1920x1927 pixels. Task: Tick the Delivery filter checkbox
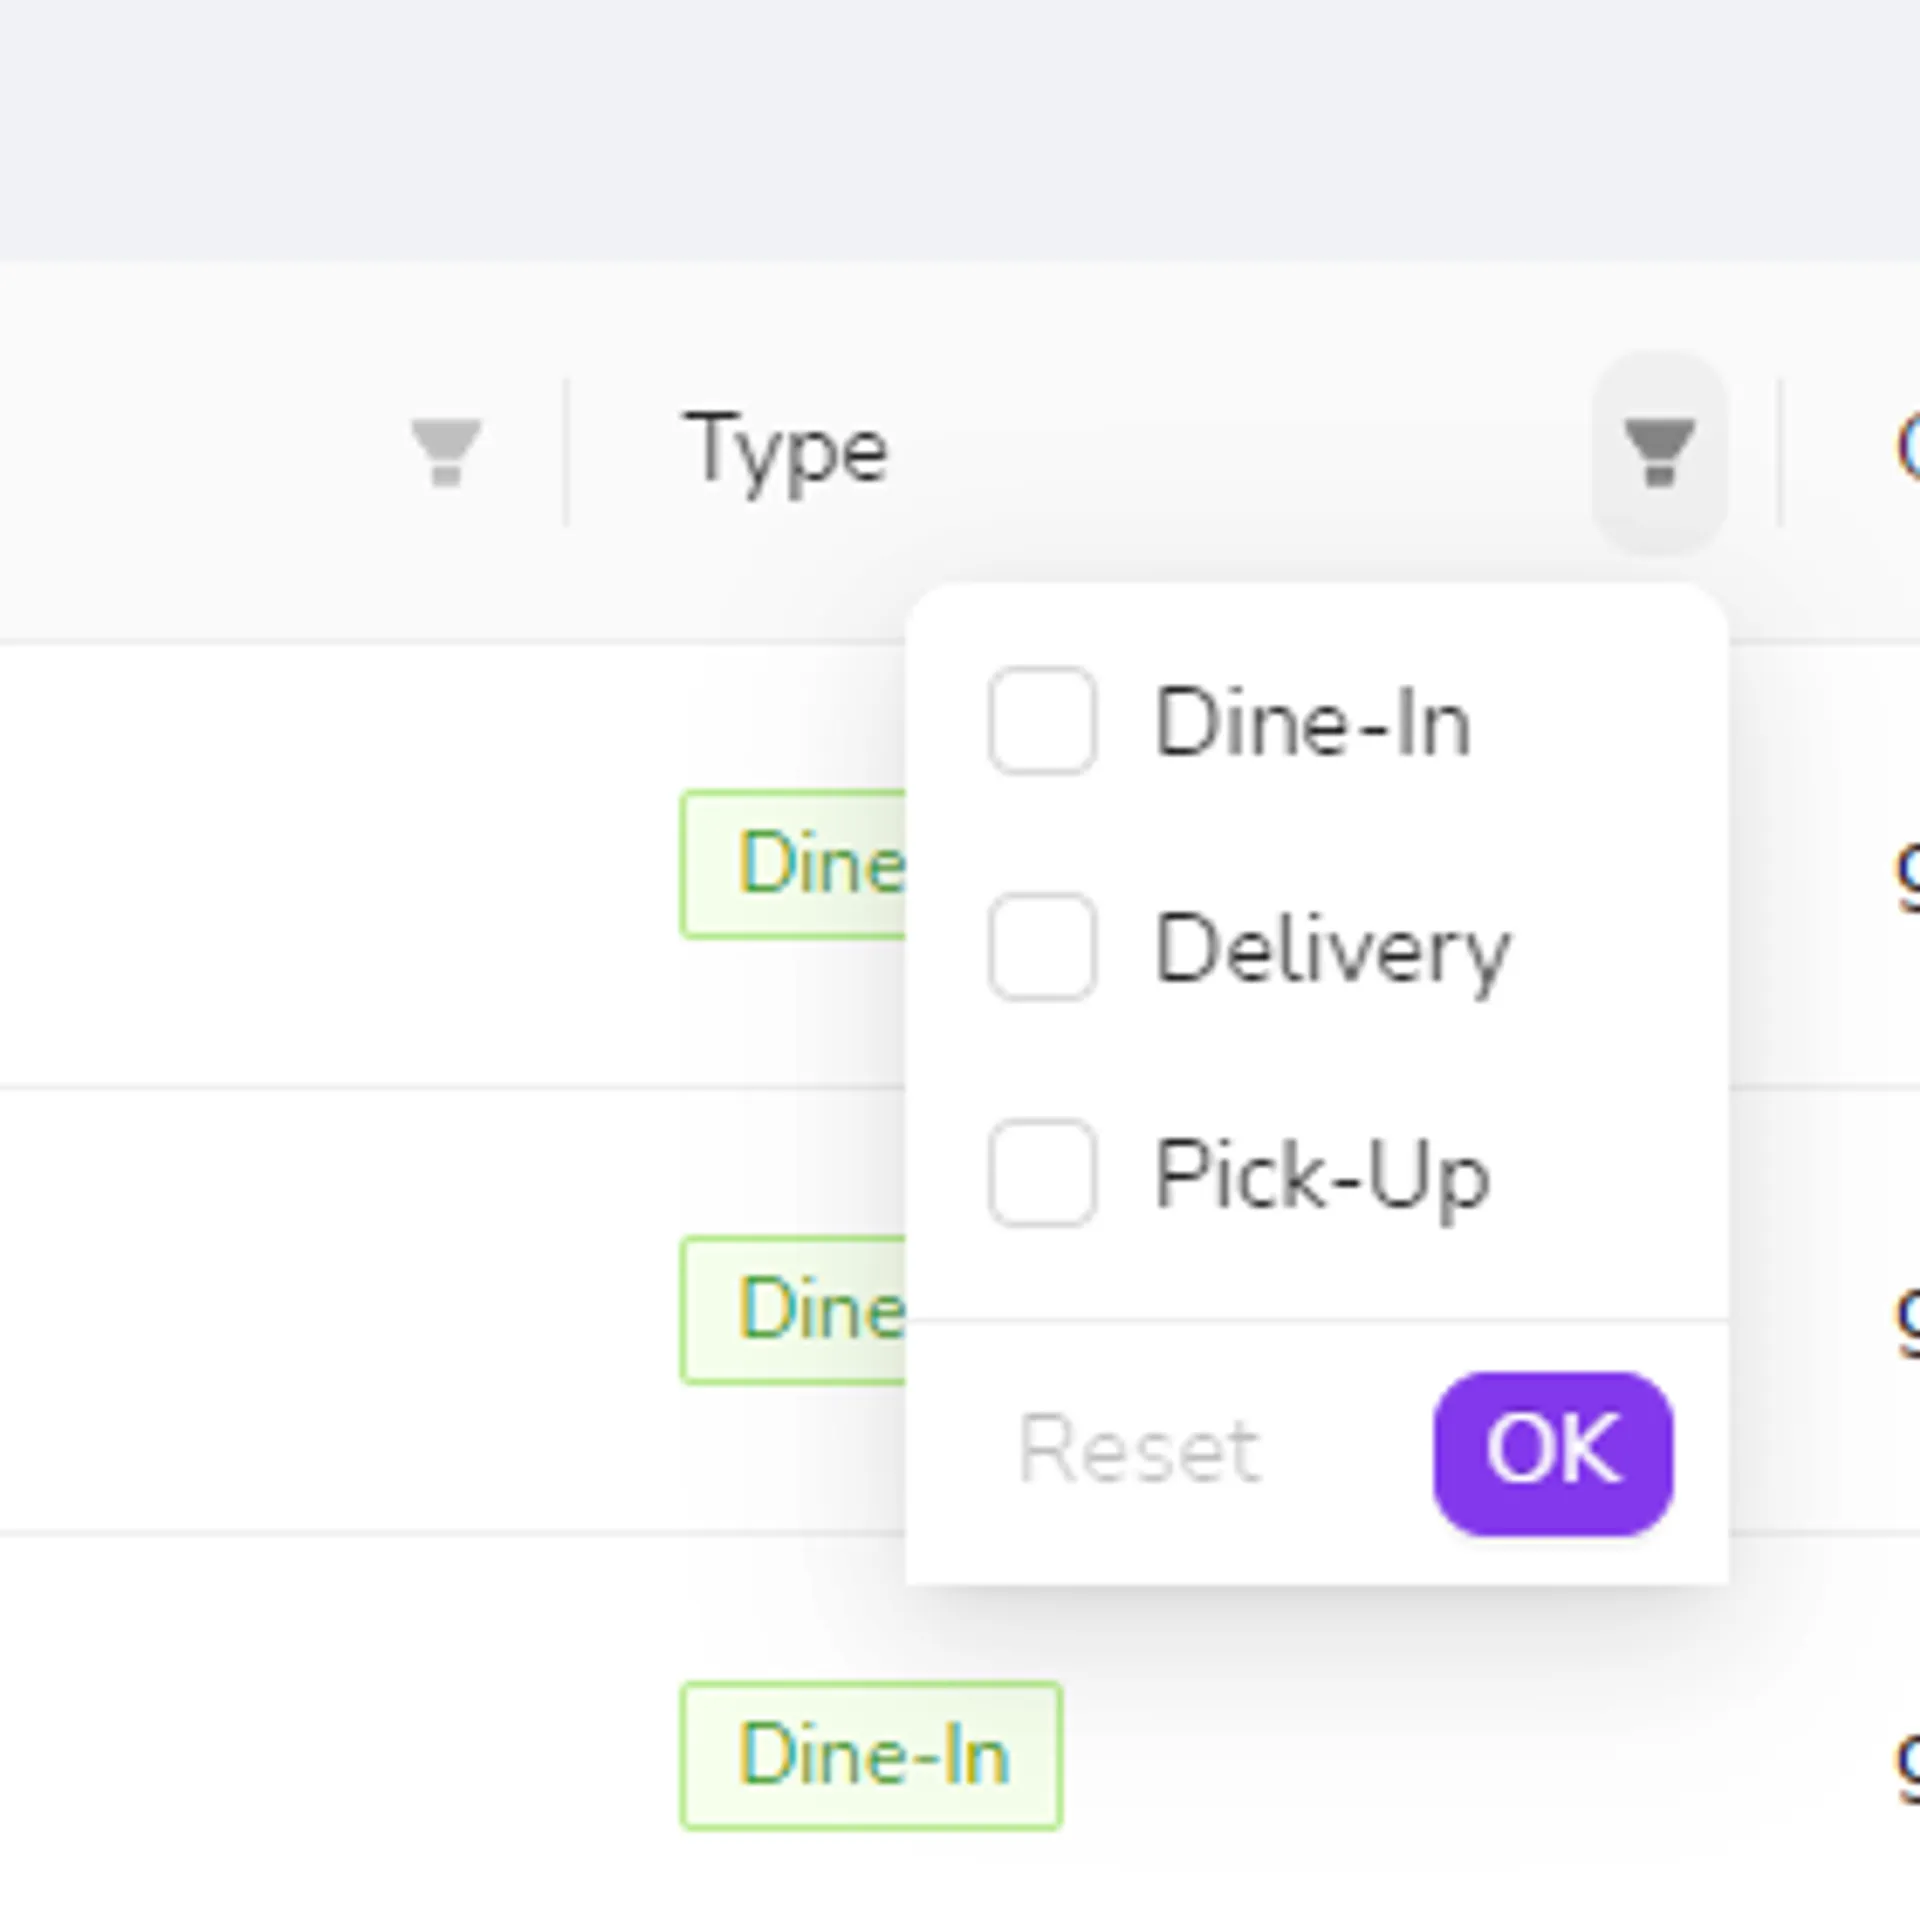pos(1042,947)
